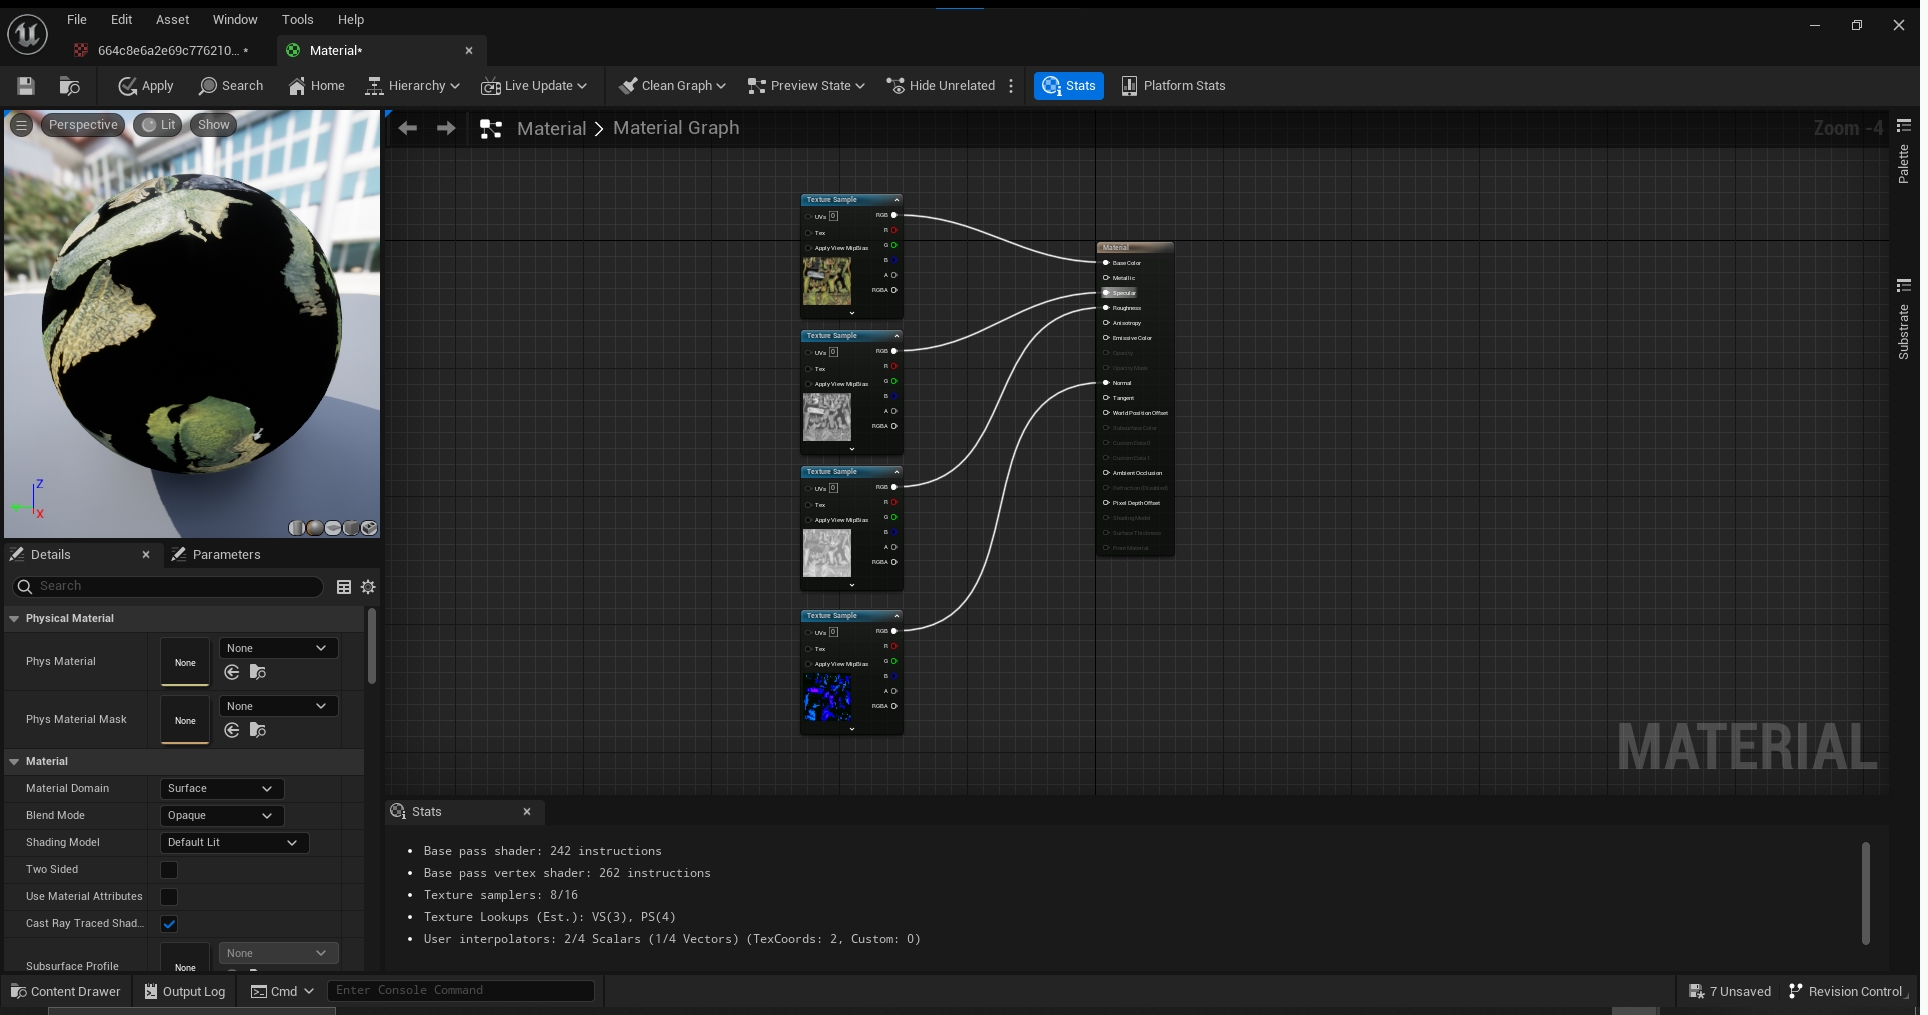Collapse the Physical Material section
The width and height of the screenshot is (1928, 1015).
click(x=14, y=619)
